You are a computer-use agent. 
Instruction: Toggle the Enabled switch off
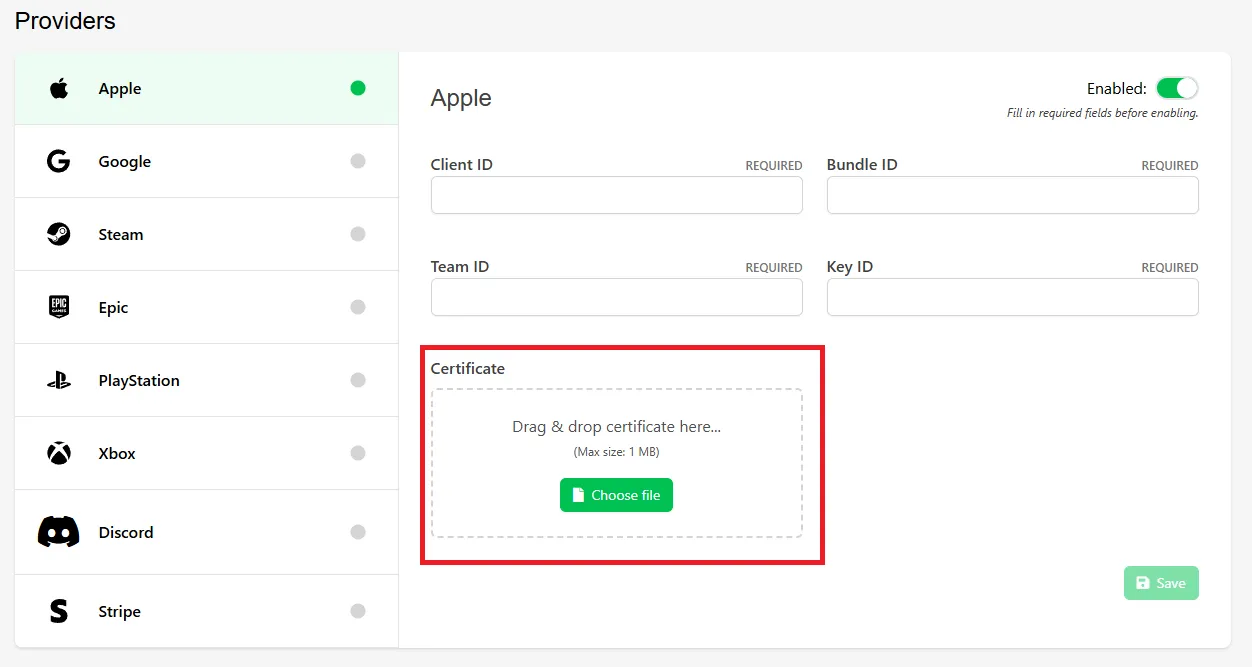pos(1177,88)
